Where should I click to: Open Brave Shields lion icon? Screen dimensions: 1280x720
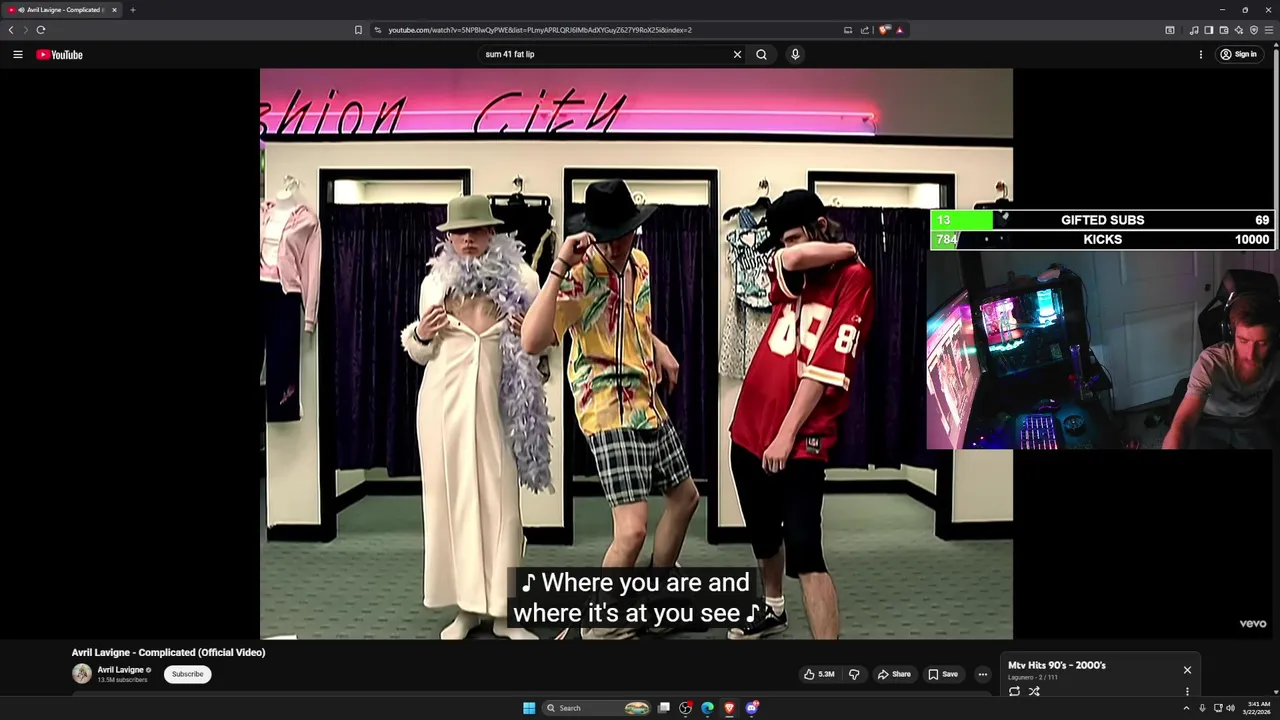884,30
